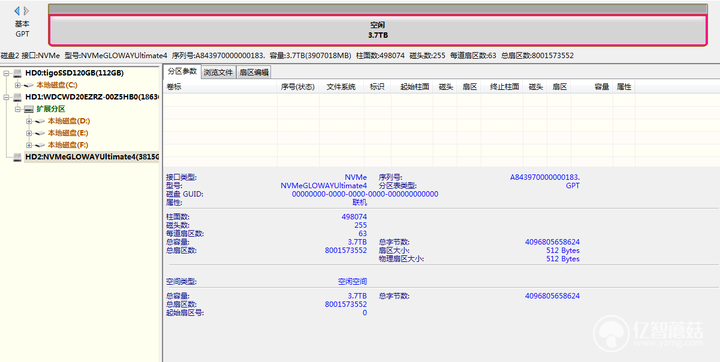Open the 浏览文件 tab
Image resolution: width=720 pixels, height=362 pixels.
[x=219, y=72]
